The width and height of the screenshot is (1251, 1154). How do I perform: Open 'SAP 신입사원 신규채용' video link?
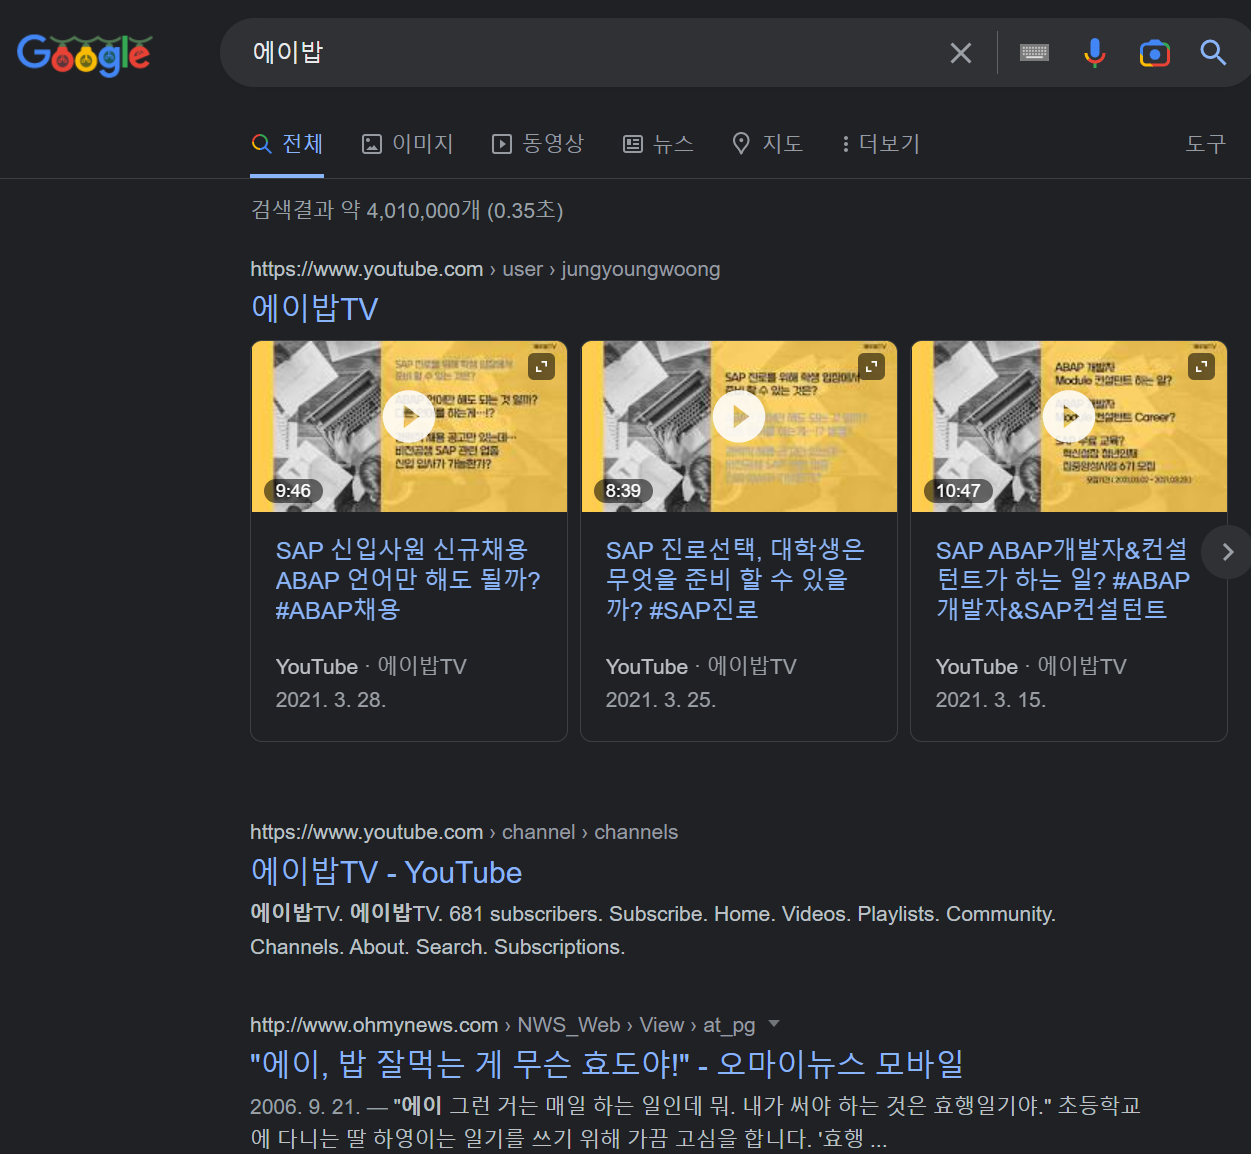click(x=408, y=580)
